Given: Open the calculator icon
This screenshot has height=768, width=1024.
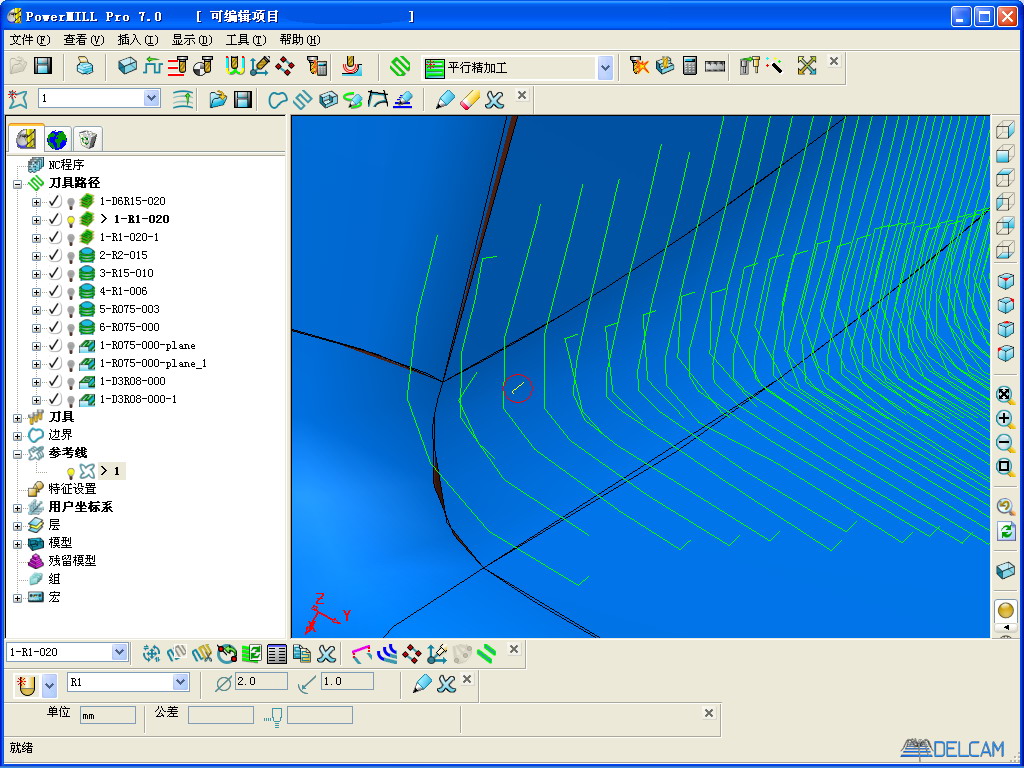Looking at the screenshot, I should coord(690,66).
